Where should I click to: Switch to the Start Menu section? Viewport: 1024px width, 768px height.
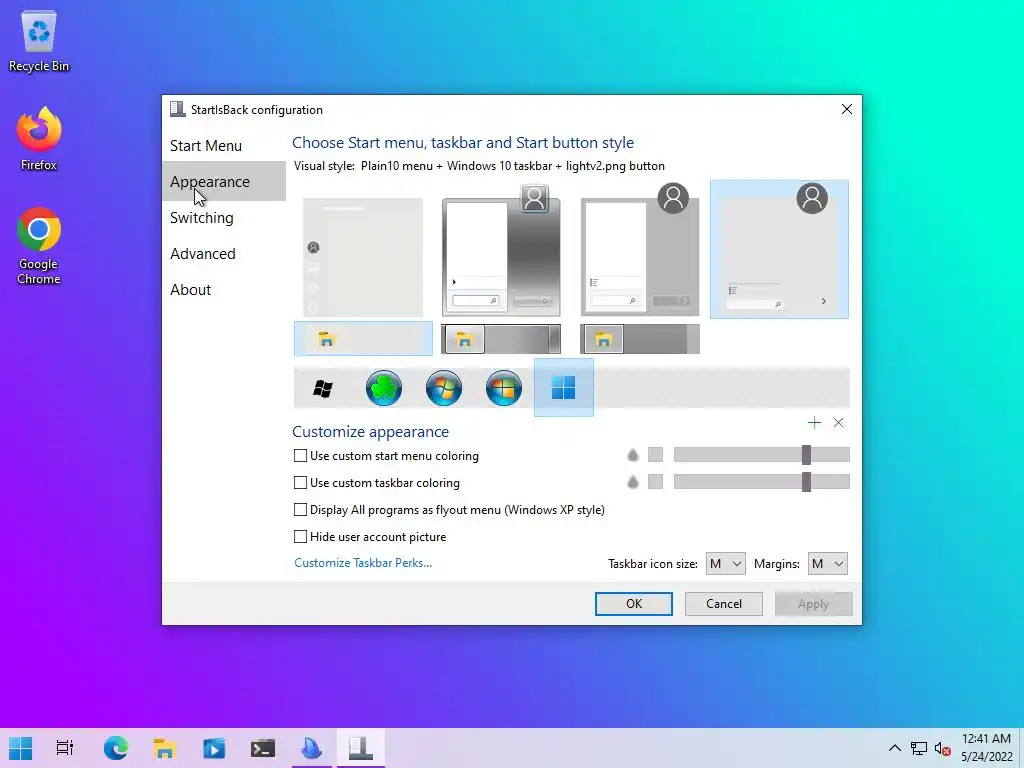224,146
